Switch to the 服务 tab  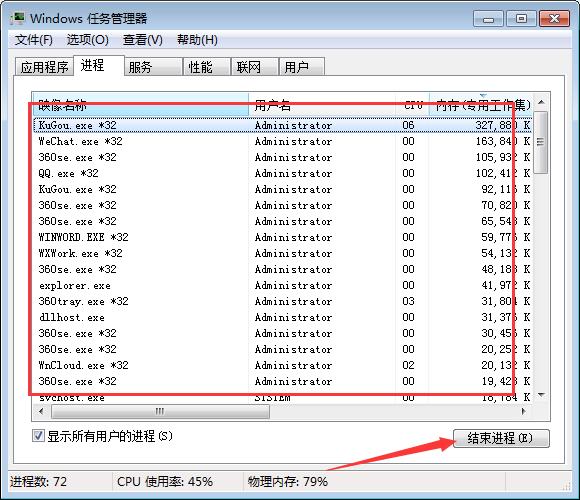pos(153,67)
